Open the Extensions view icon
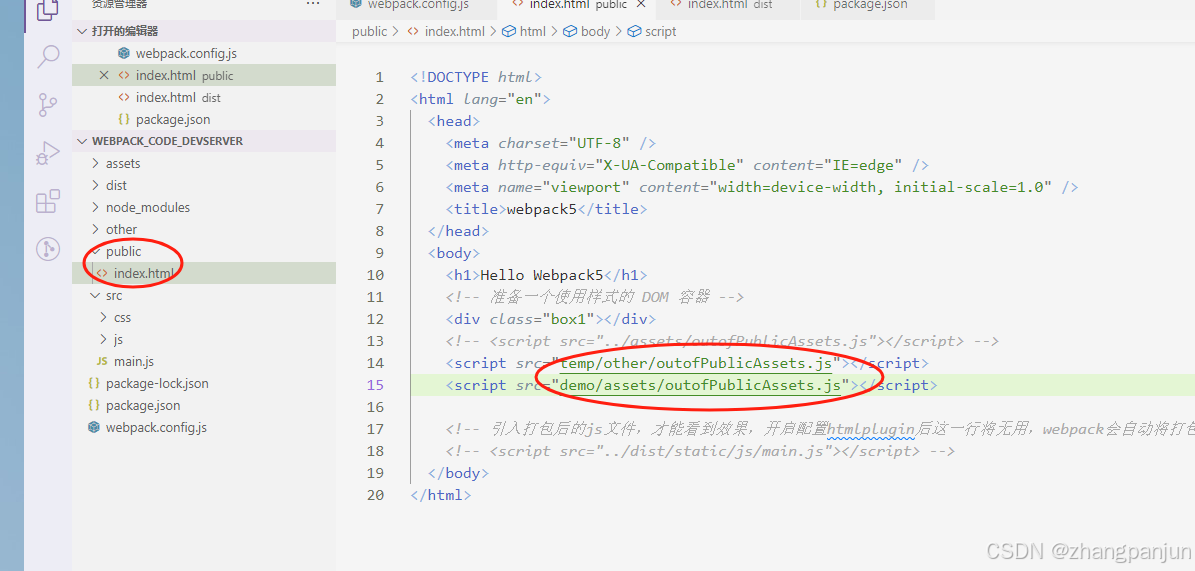 tap(47, 201)
